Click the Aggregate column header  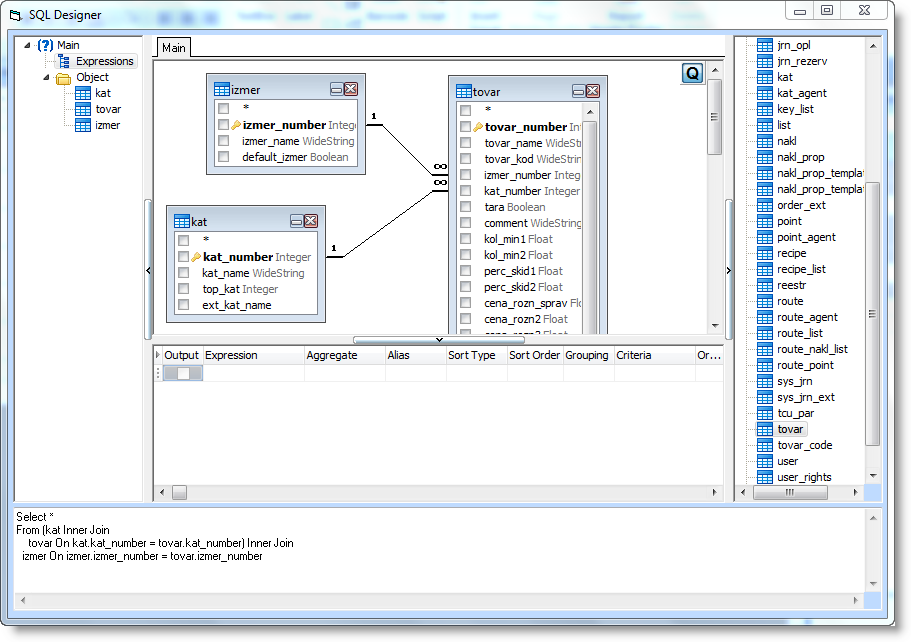(345, 355)
